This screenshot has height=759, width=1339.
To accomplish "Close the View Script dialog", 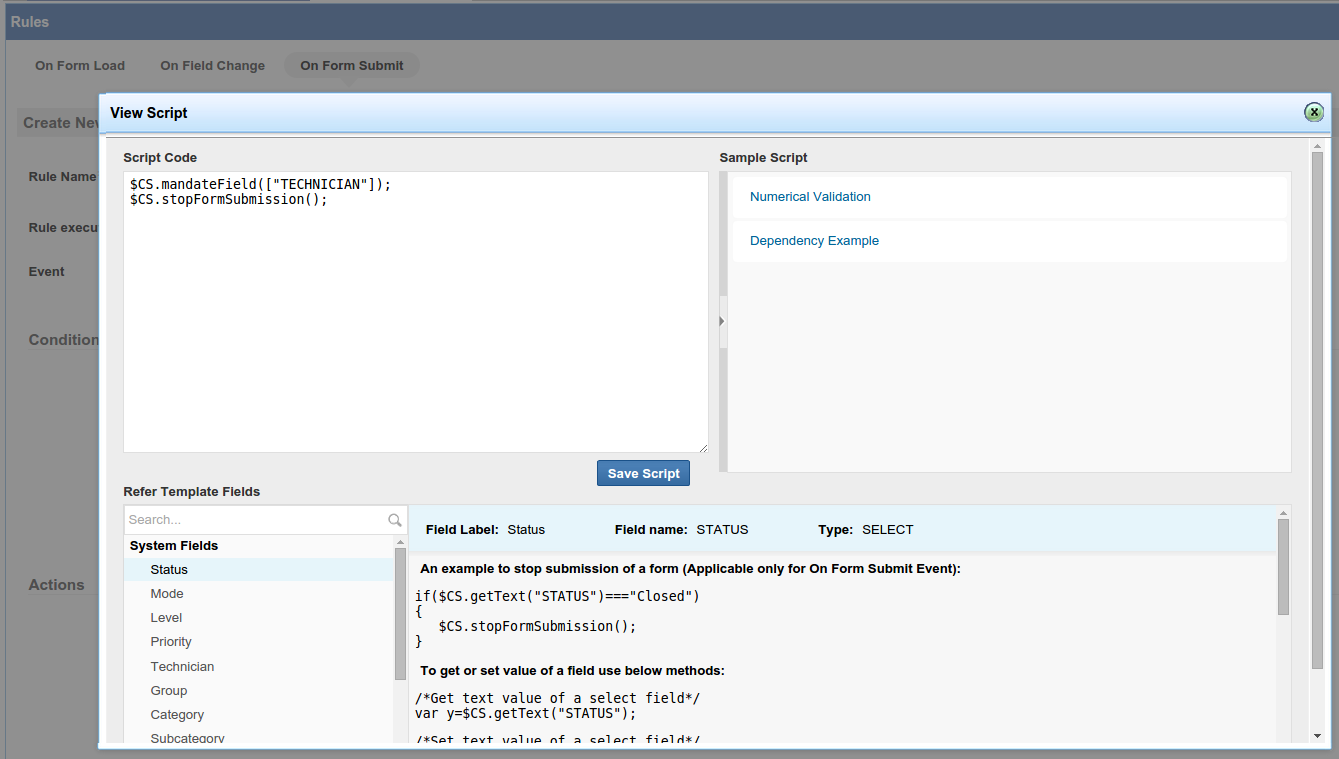I will (1314, 112).
